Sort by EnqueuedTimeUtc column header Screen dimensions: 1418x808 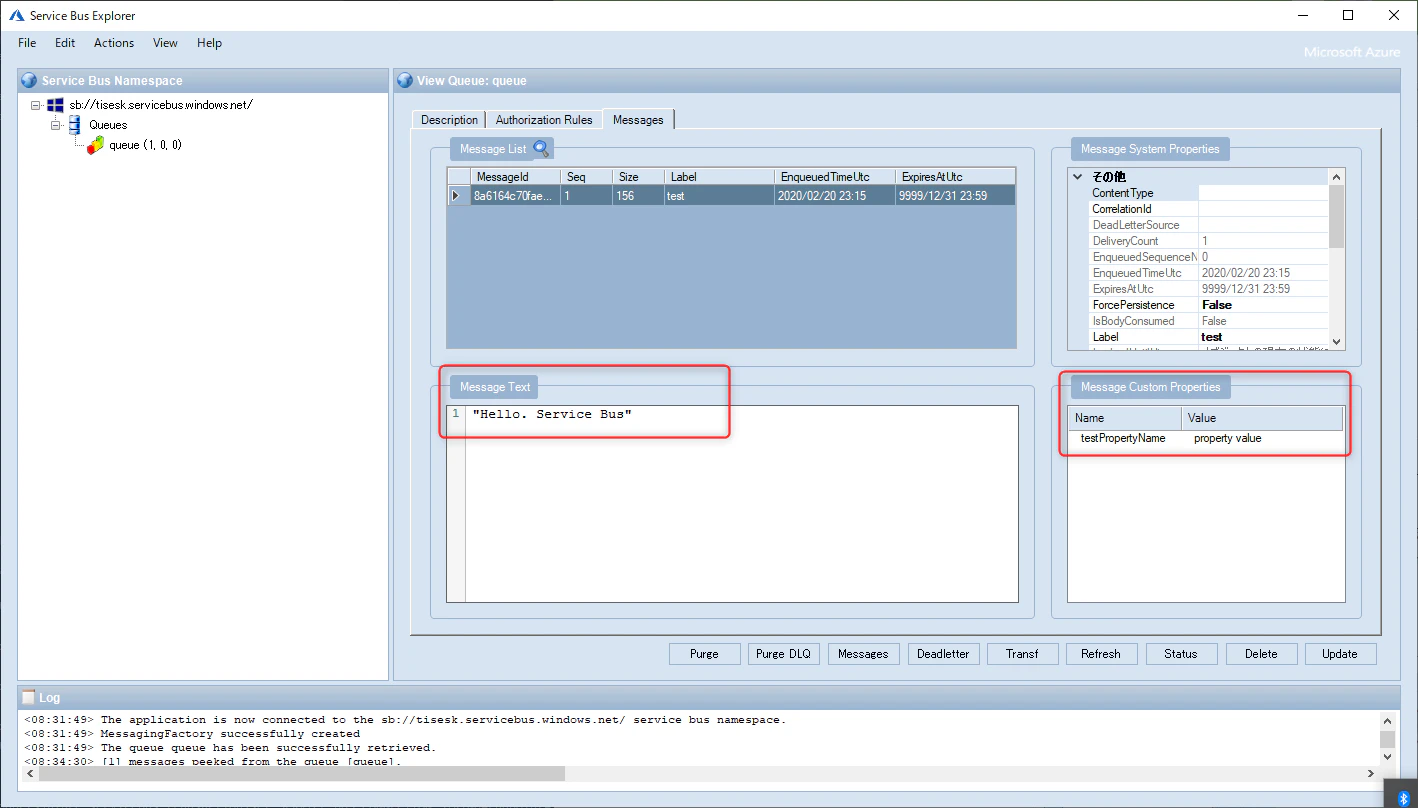click(835, 177)
